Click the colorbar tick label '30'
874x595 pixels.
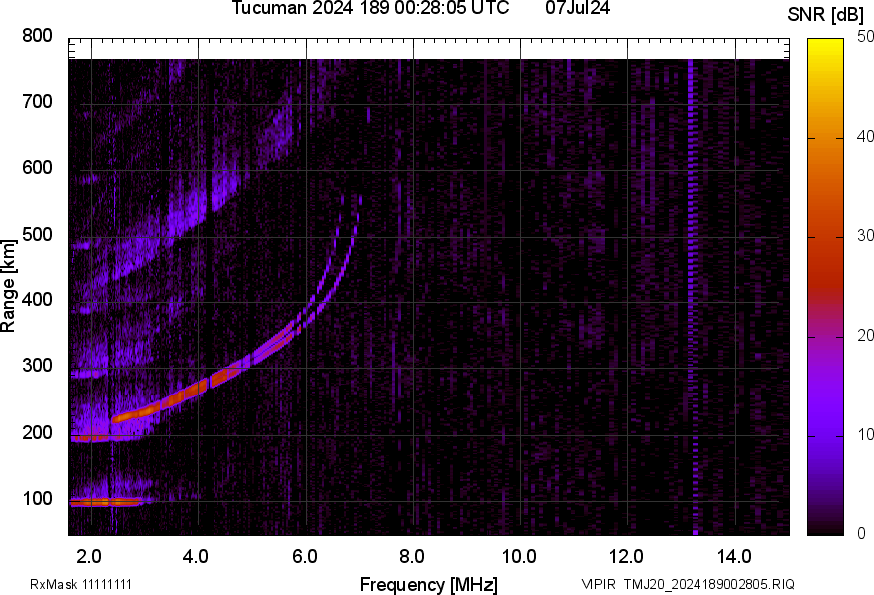click(x=865, y=235)
